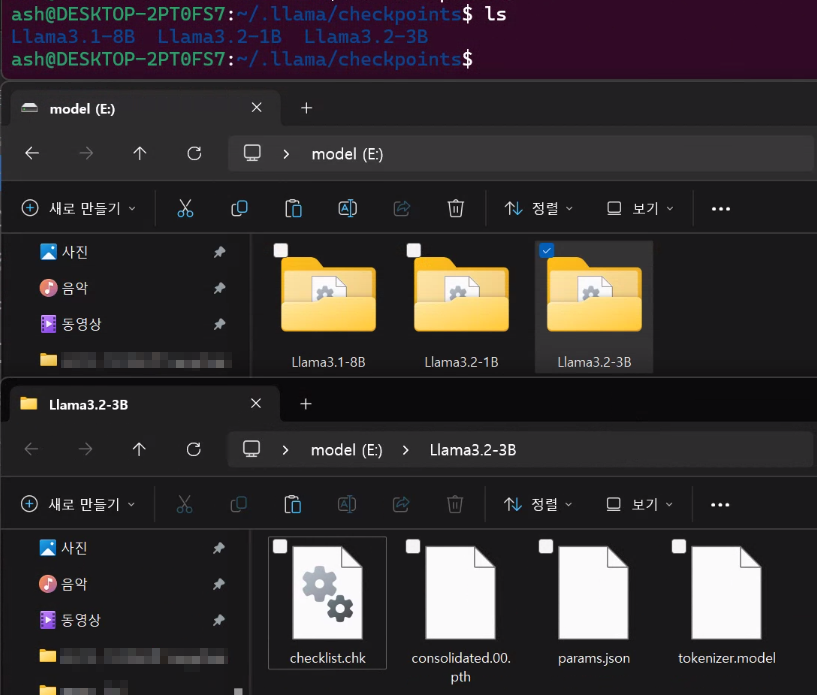Click model (E:) breadcrumb in top window

(x=347, y=154)
